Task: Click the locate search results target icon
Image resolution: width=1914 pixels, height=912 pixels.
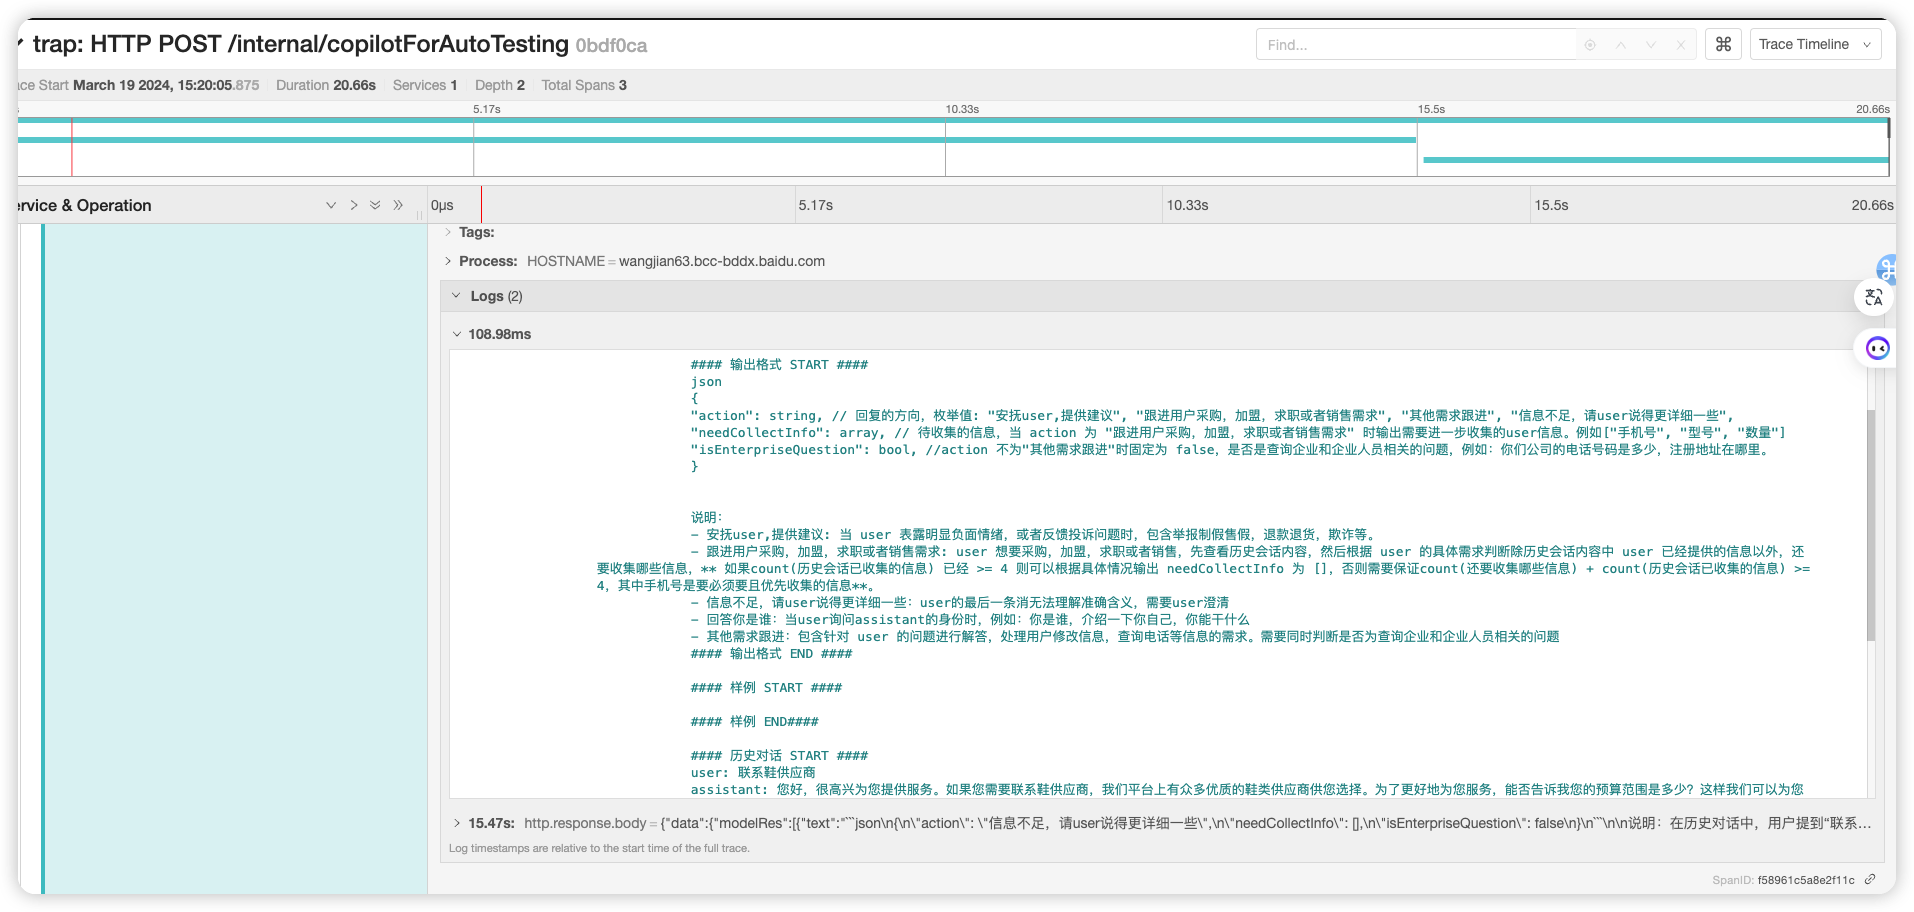Action: point(1590,45)
